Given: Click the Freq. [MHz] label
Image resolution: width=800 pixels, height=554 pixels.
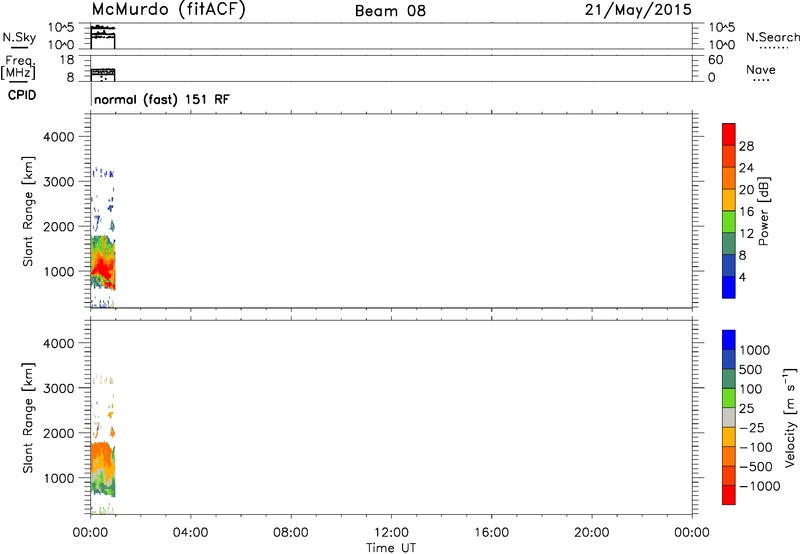Looking at the screenshot, I should (18, 67).
